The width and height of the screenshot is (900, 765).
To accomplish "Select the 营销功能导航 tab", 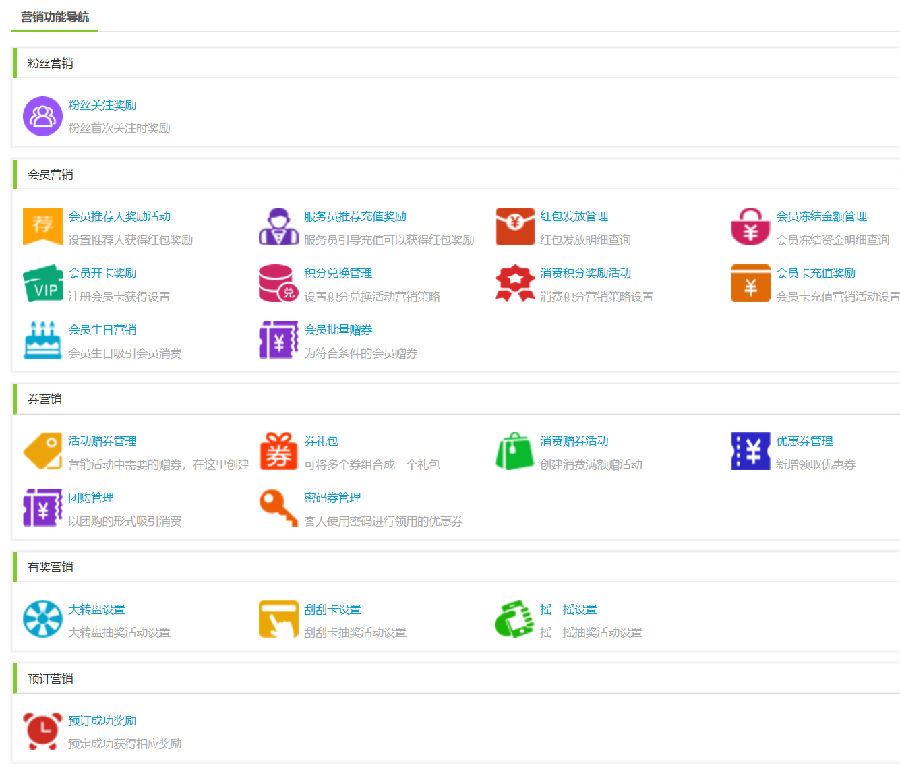I will [55, 17].
